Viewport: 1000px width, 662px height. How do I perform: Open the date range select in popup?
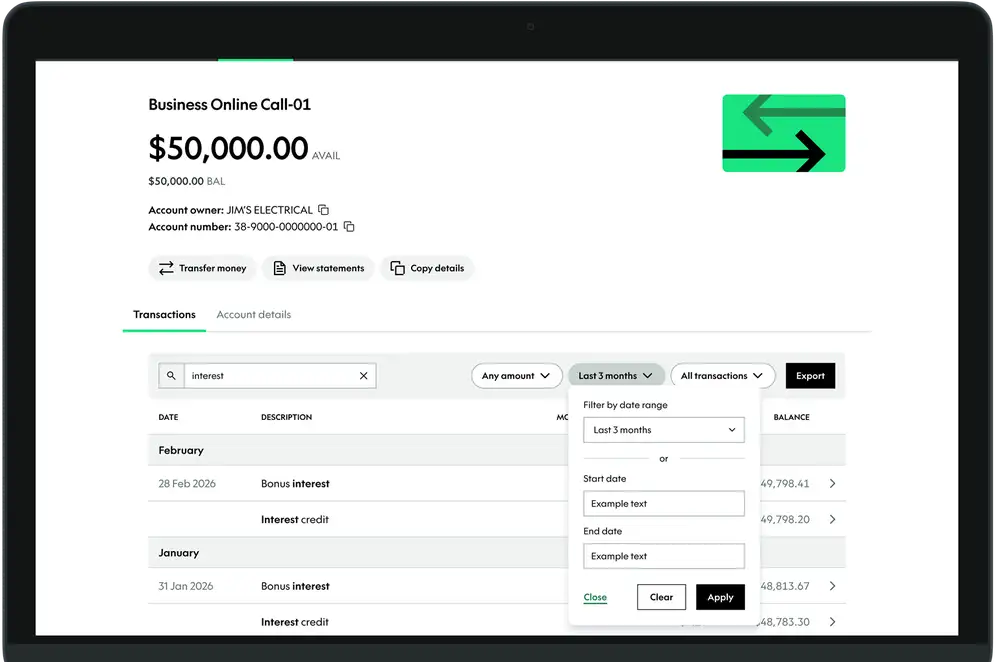(x=664, y=430)
